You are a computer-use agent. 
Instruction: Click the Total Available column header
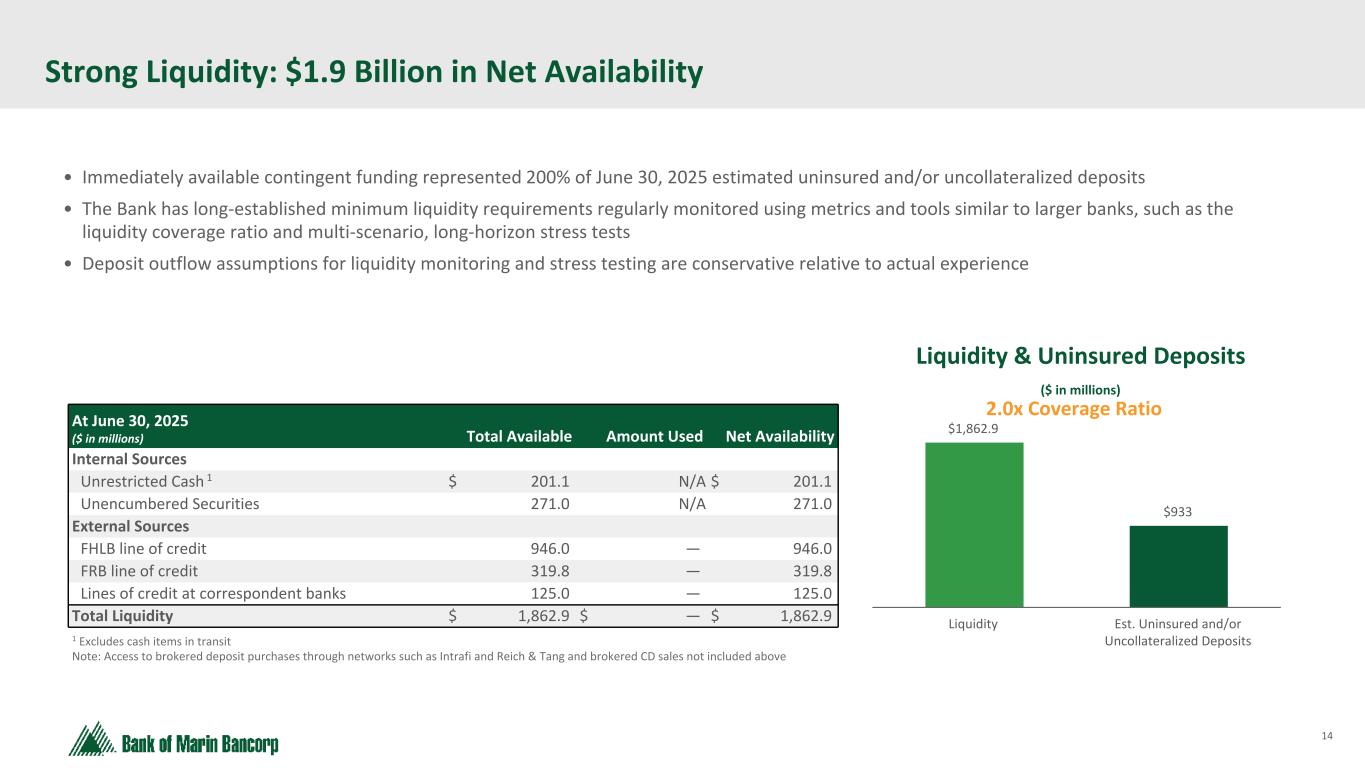519,436
